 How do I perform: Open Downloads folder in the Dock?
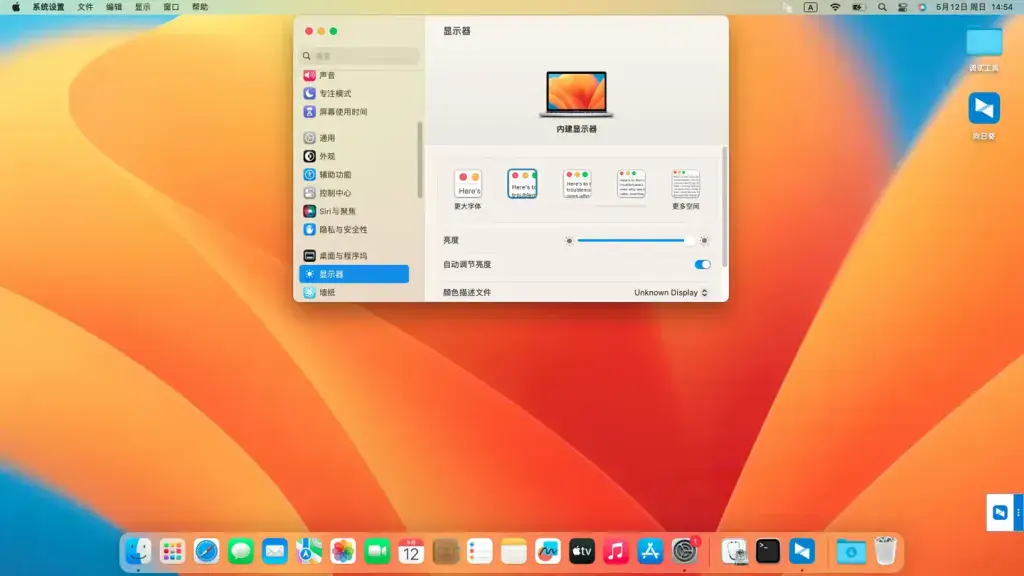click(850, 552)
